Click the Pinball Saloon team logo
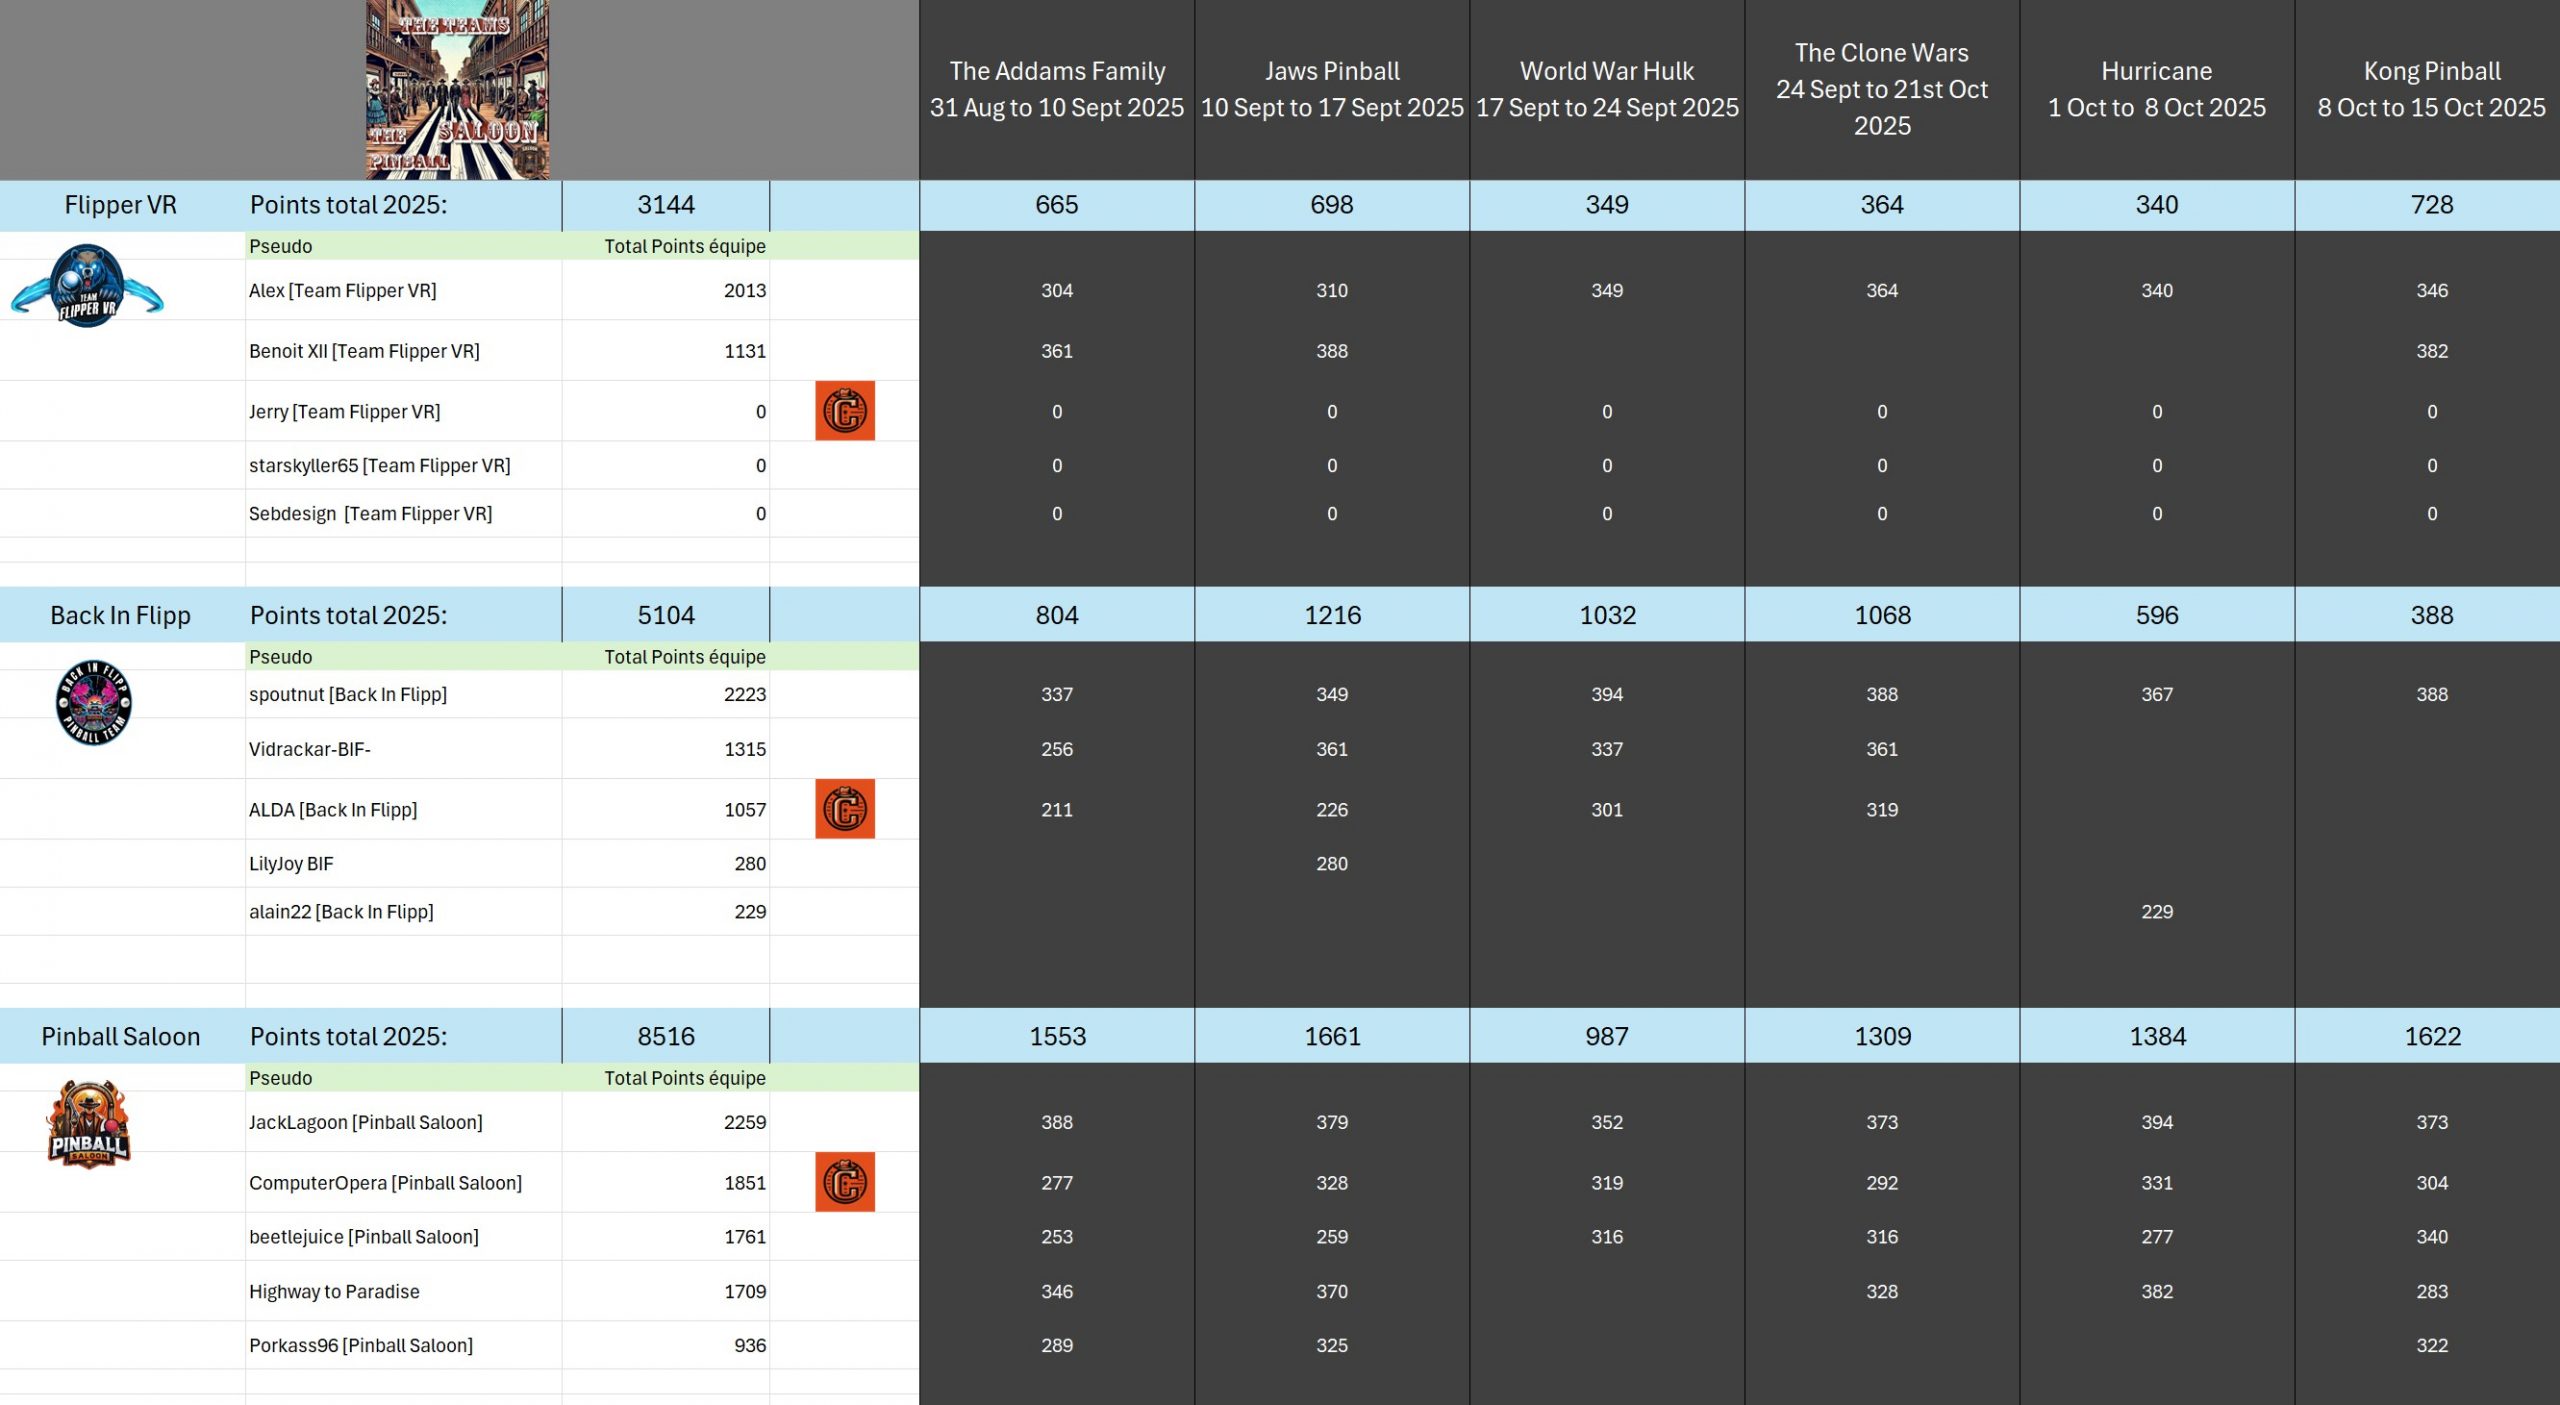Viewport: 2560px width, 1405px height. (89, 1124)
